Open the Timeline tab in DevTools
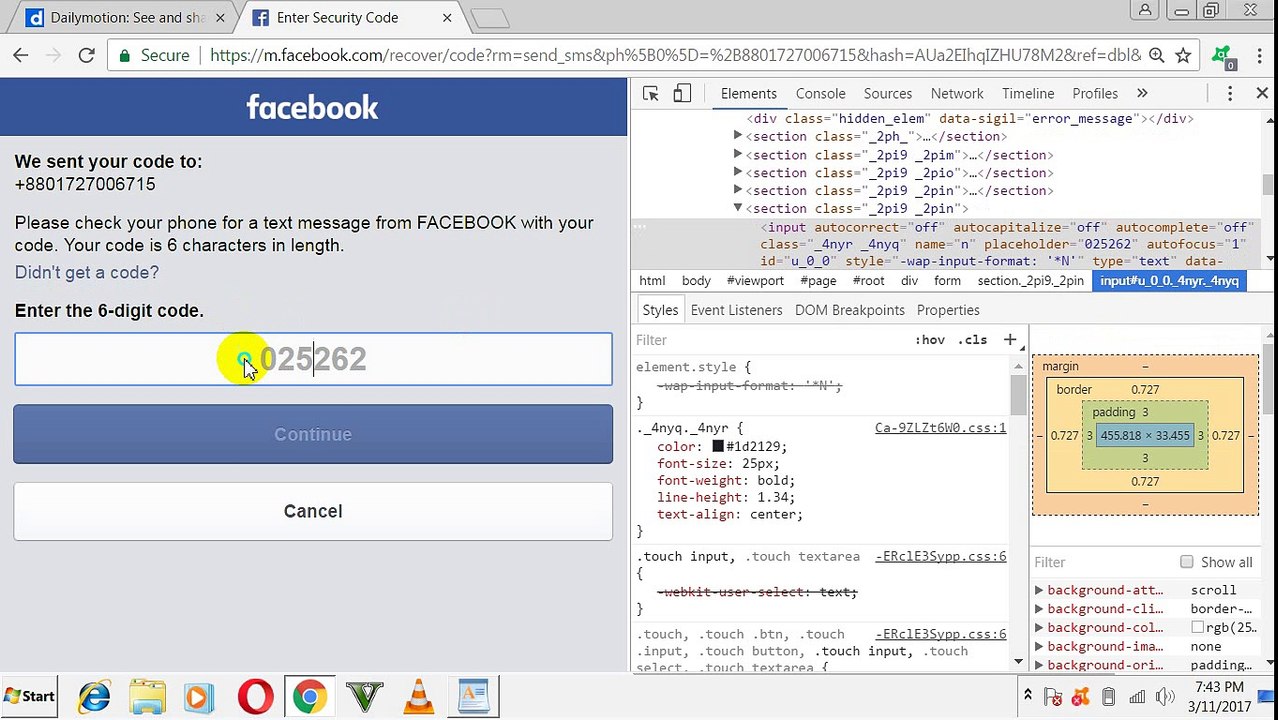Image resolution: width=1278 pixels, height=720 pixels. pos(1028,93)
